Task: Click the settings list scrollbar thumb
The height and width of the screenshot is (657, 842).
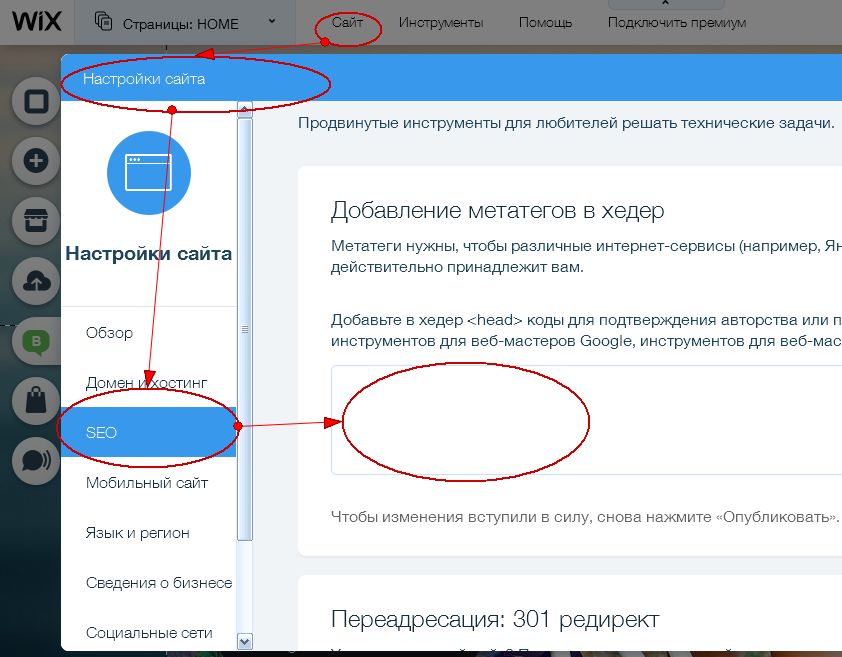Action: pyautogui.click(x=244, y=329)
